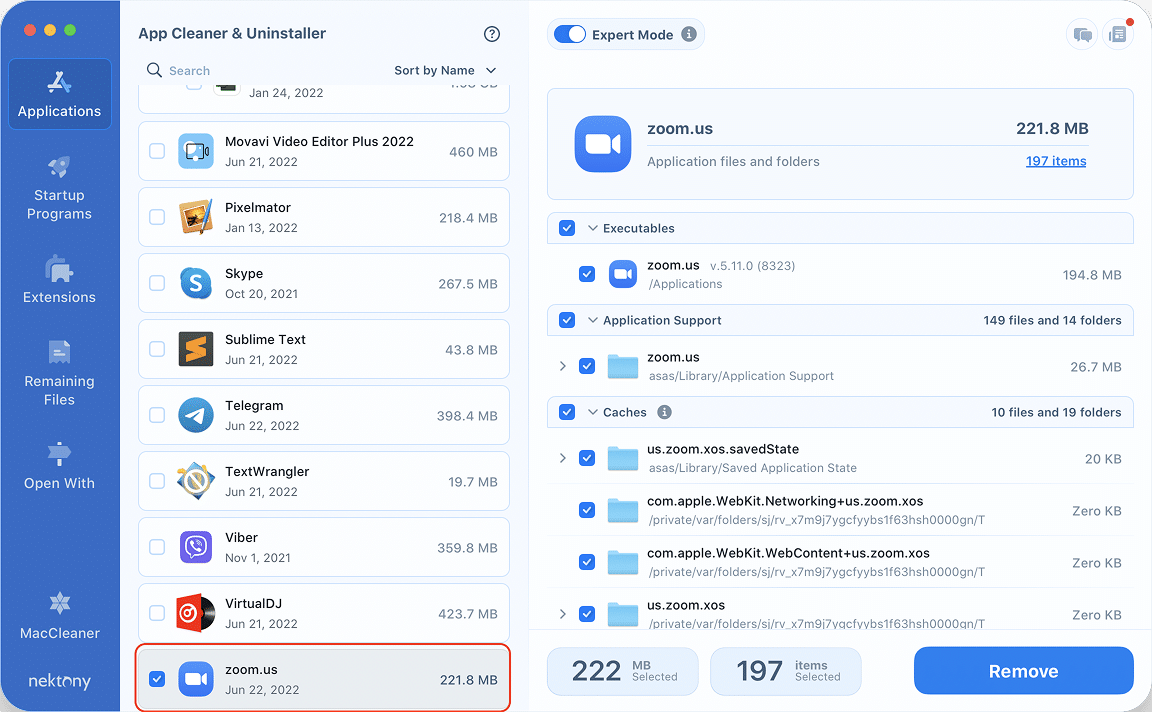Go to Extensions section

tap(60, 281)
